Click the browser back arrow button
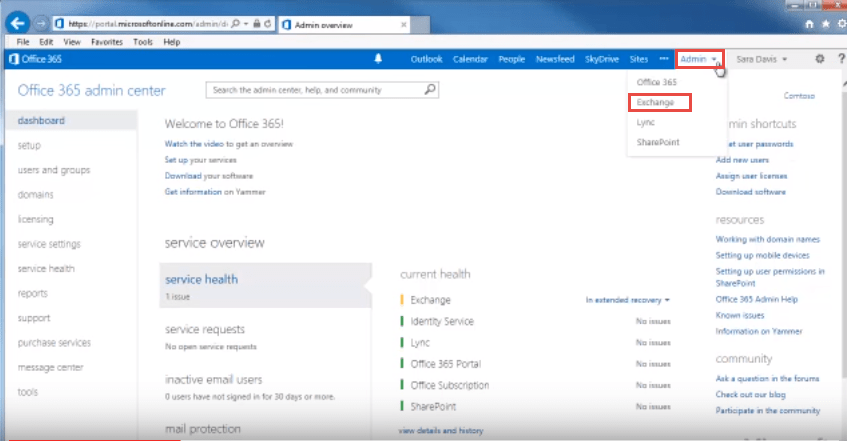The width and height of the screenshot is (847, 441). pyautogui.click(x=17, y=23)
